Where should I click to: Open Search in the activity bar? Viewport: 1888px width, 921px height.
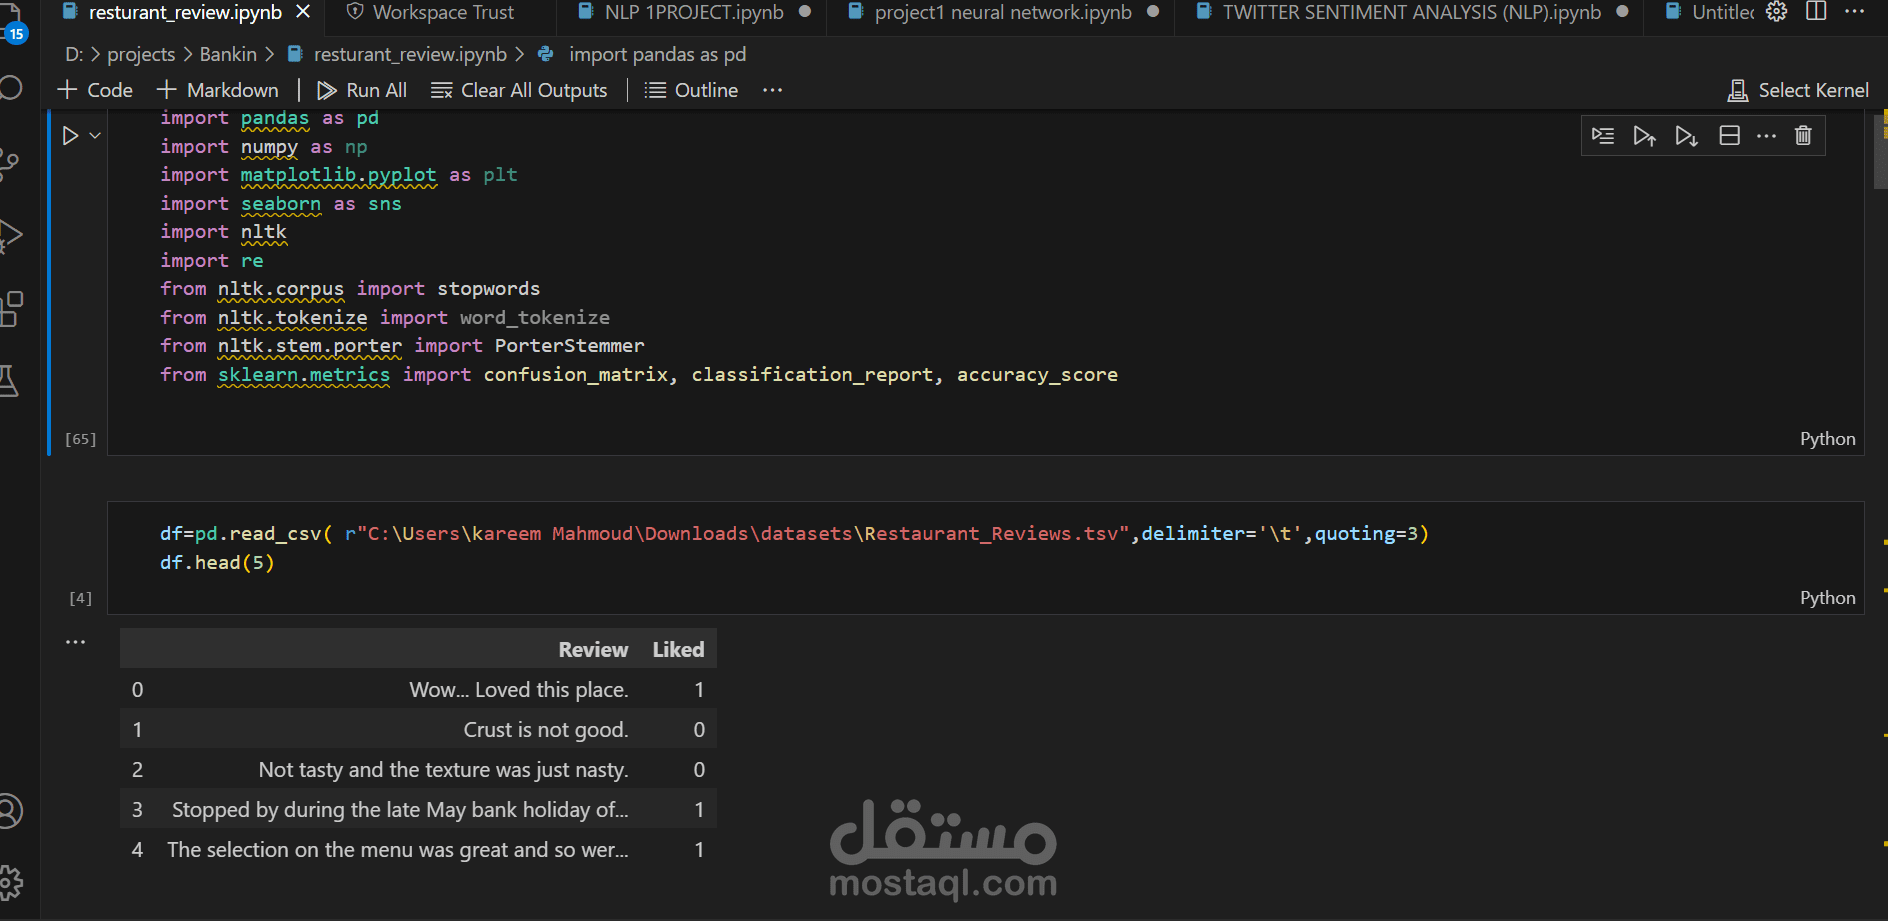(x=10, y=88)
